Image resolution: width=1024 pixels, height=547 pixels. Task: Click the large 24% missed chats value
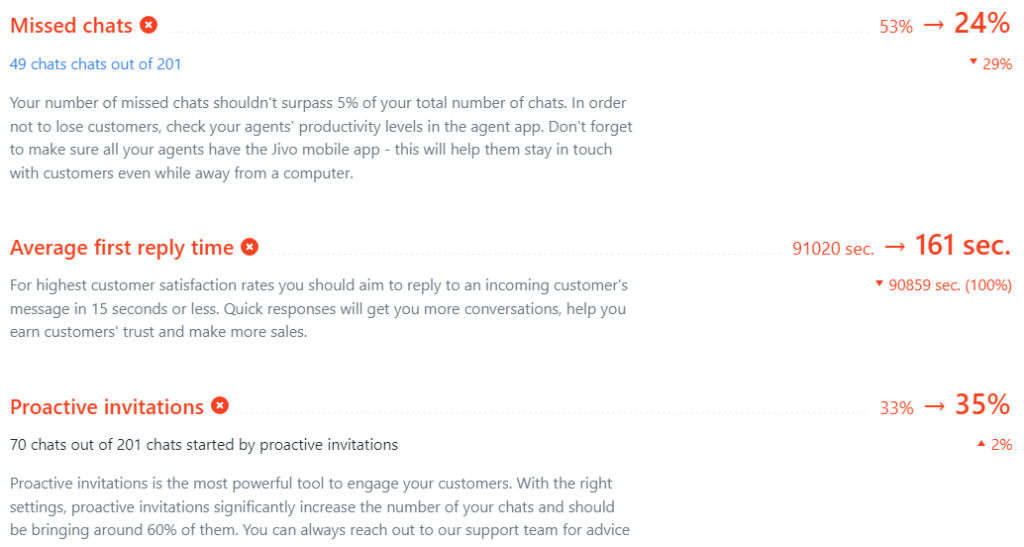coord(982,23)
